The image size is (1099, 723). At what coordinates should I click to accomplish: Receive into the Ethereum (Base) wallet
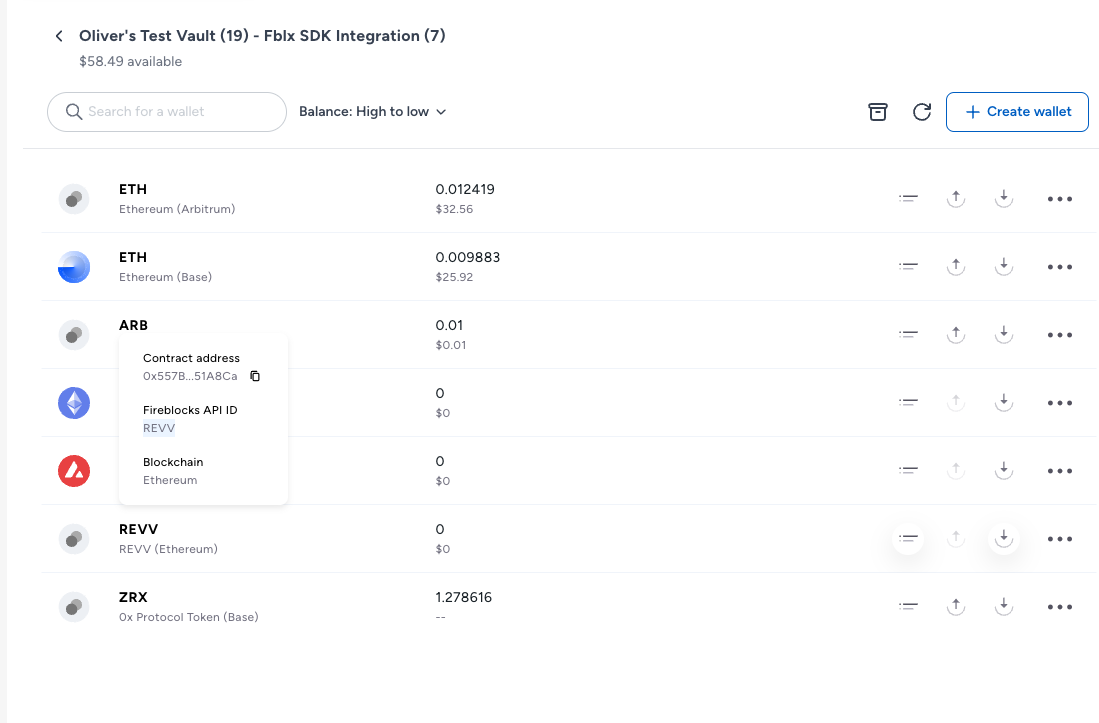click(x=1004, y=267)
